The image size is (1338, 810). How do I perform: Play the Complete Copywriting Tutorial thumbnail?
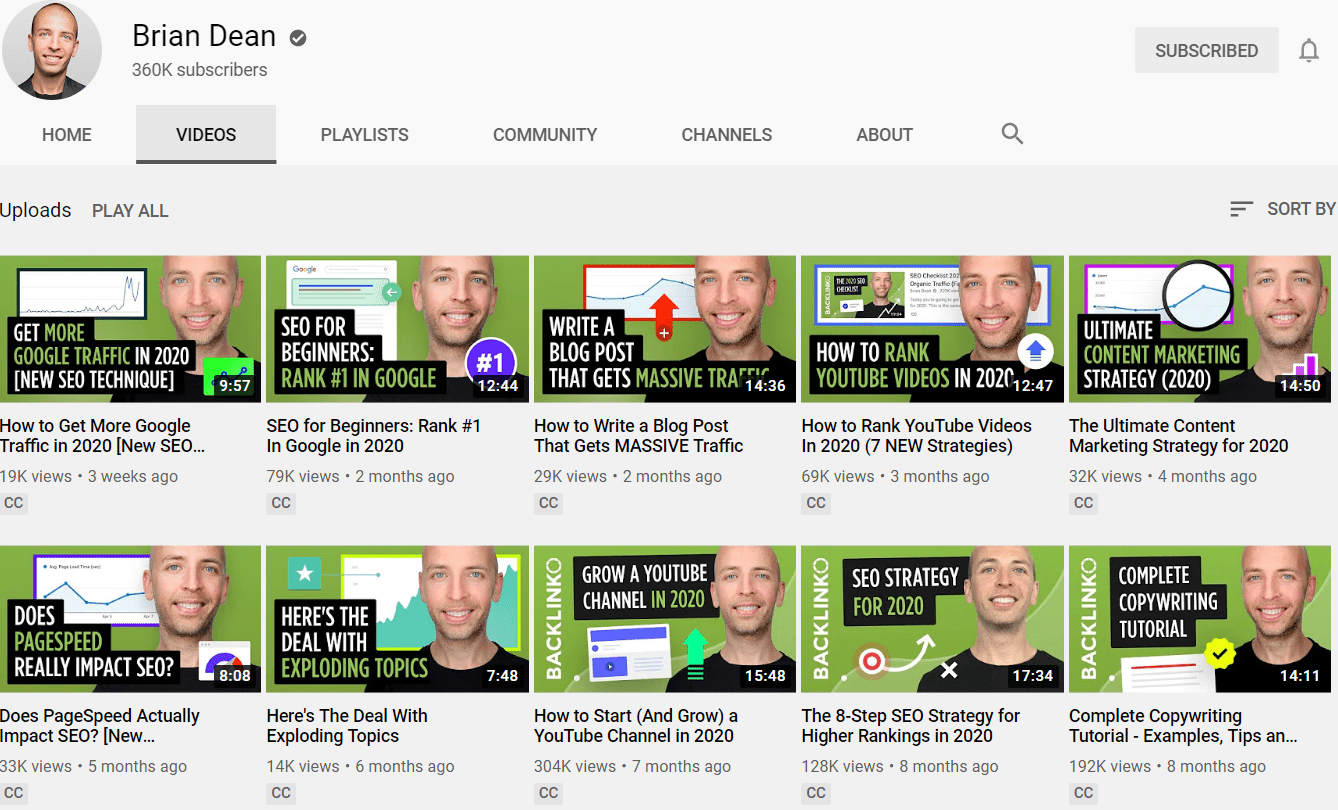(x=1200, y=619)
